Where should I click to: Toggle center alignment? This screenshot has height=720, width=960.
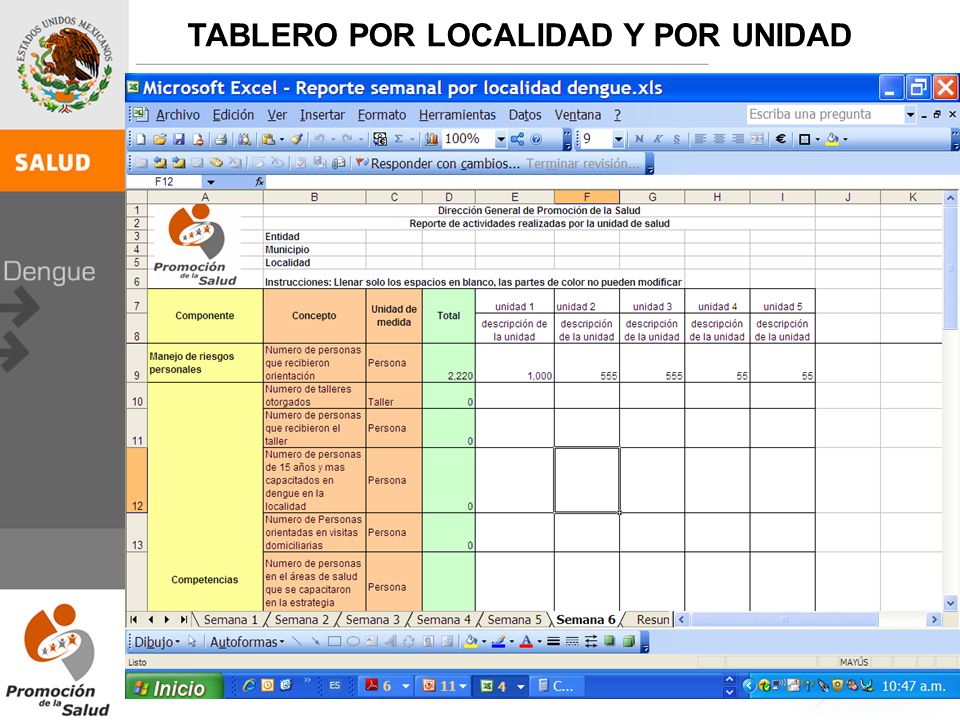click(x=719, y=139)
